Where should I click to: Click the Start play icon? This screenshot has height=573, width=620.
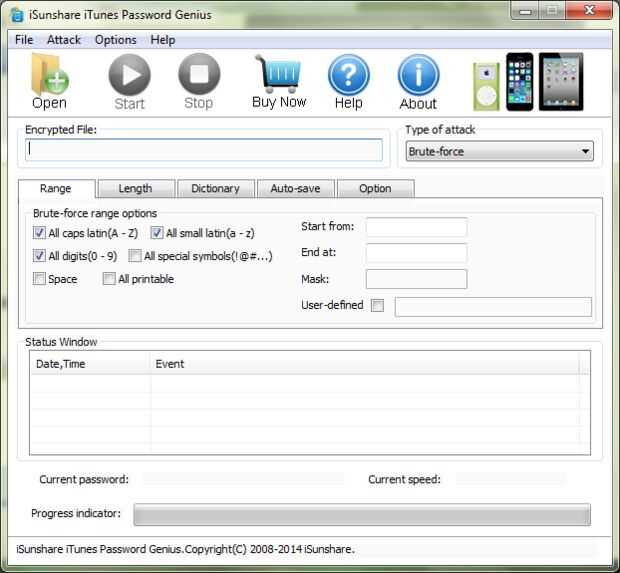[x=130, y=75]
